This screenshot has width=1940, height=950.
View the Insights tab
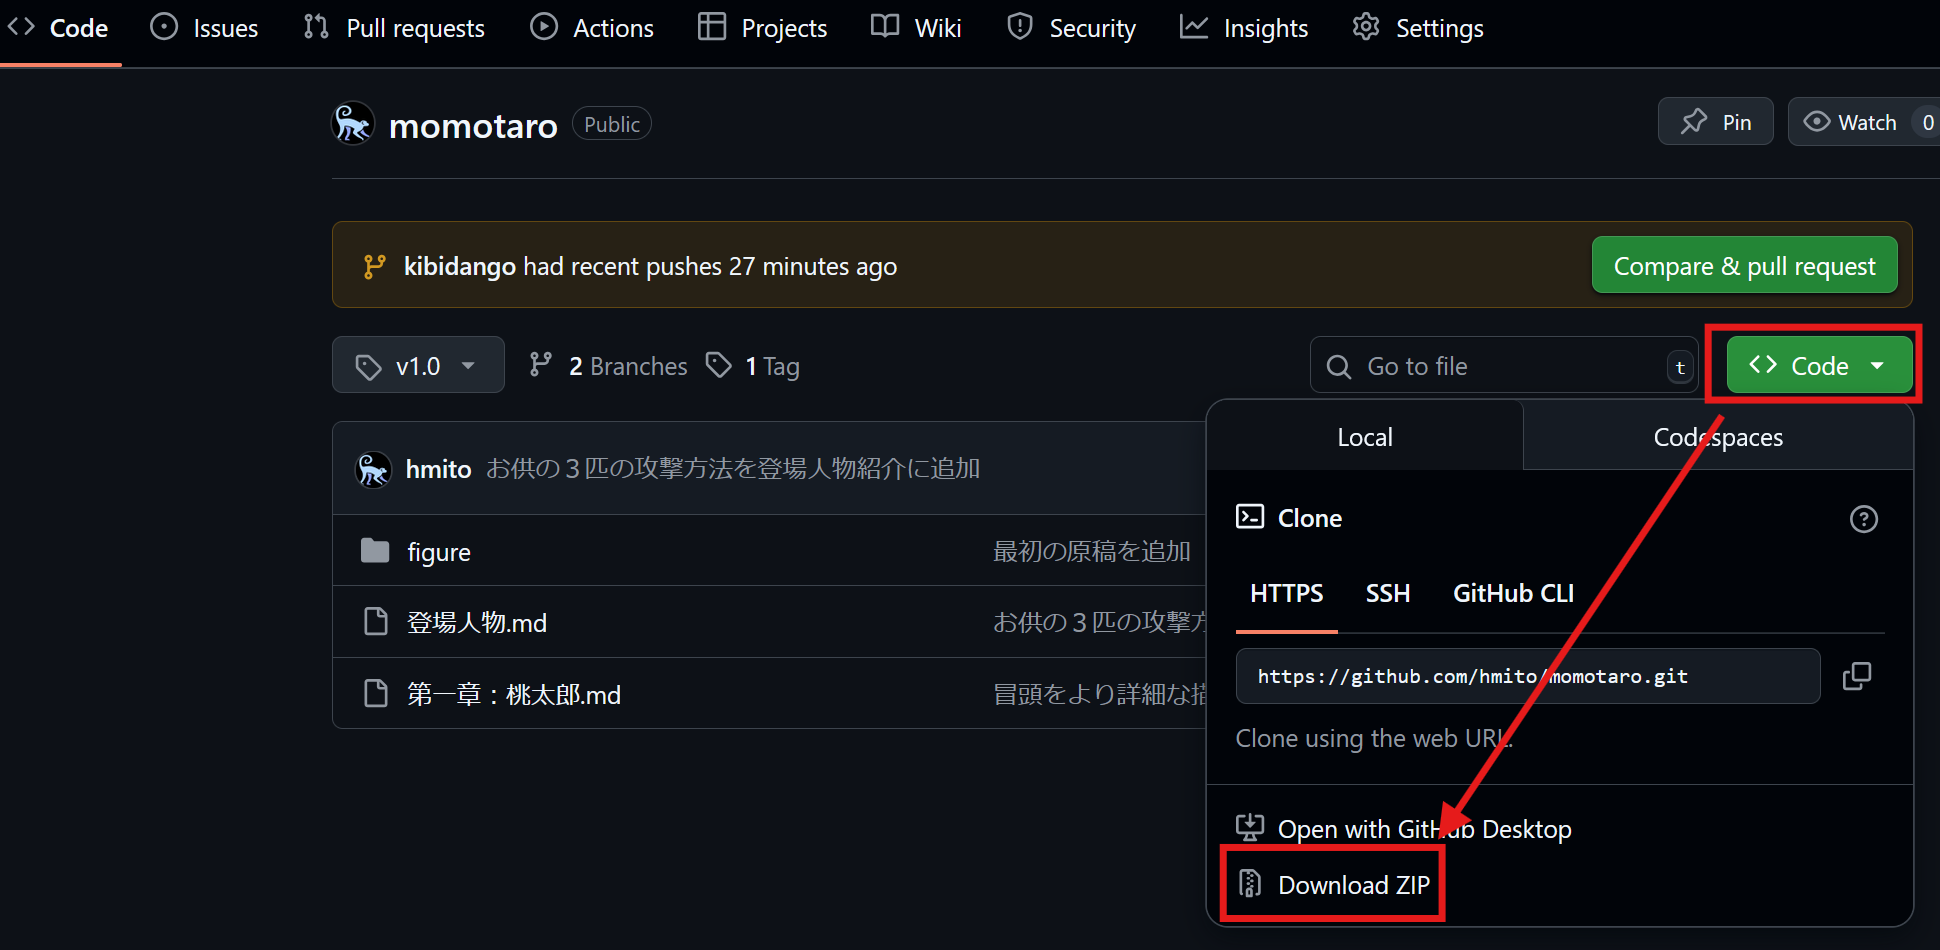coord(1244,28)
